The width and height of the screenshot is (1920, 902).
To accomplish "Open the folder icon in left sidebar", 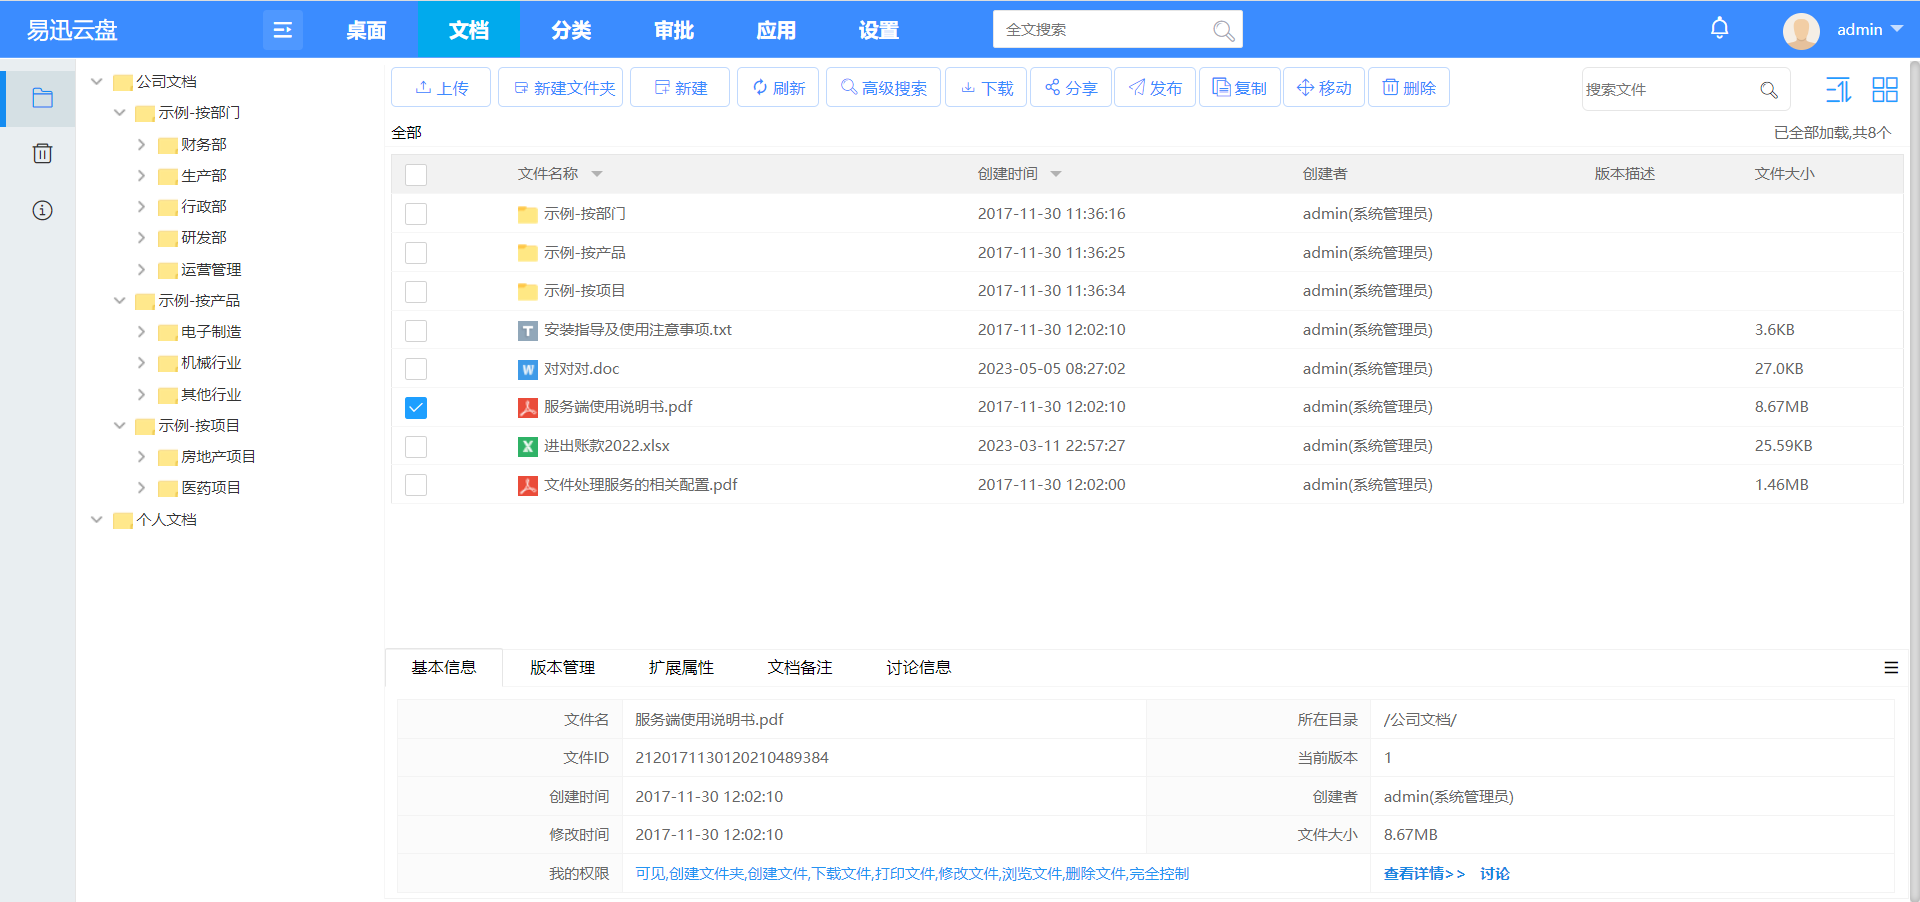I will tap(42, 98).
